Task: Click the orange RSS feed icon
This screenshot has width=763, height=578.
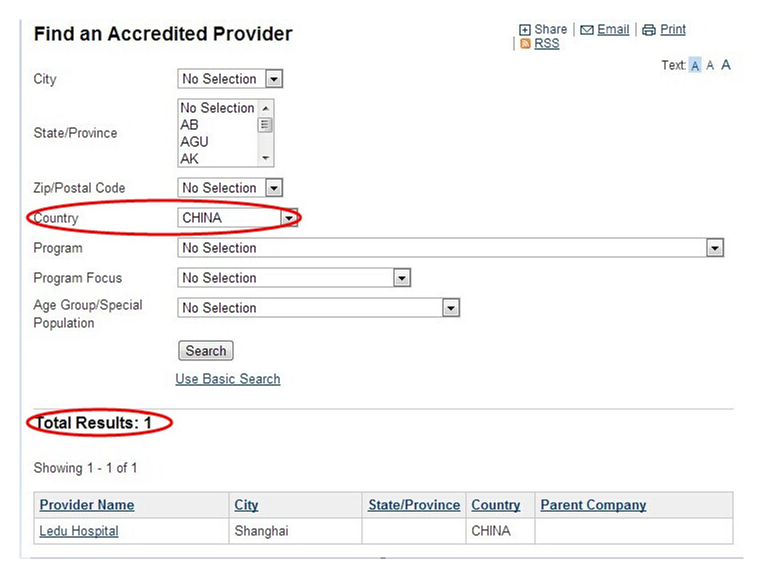Action: point(525,44)
